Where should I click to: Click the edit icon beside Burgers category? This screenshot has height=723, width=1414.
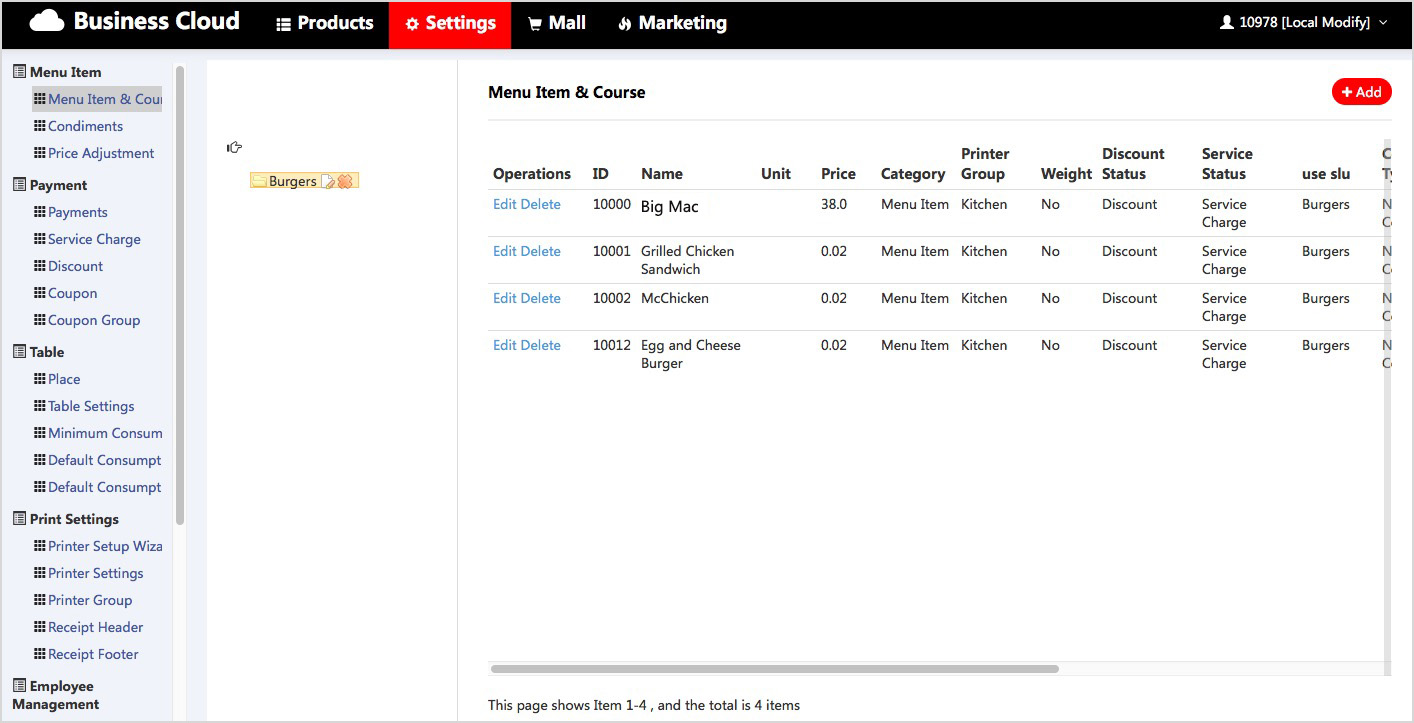click(x=327, y=182)
